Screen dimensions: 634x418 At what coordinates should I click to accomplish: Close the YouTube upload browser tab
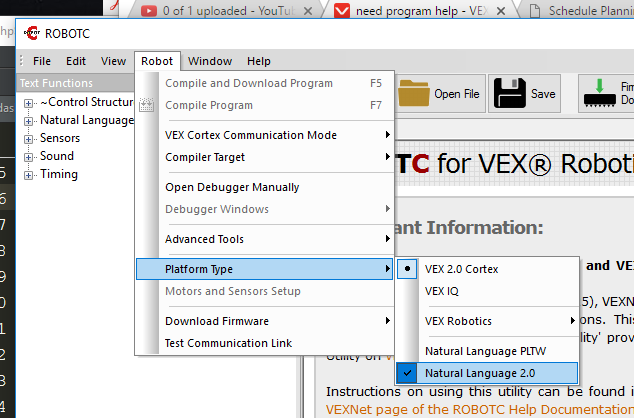[308, 11]
